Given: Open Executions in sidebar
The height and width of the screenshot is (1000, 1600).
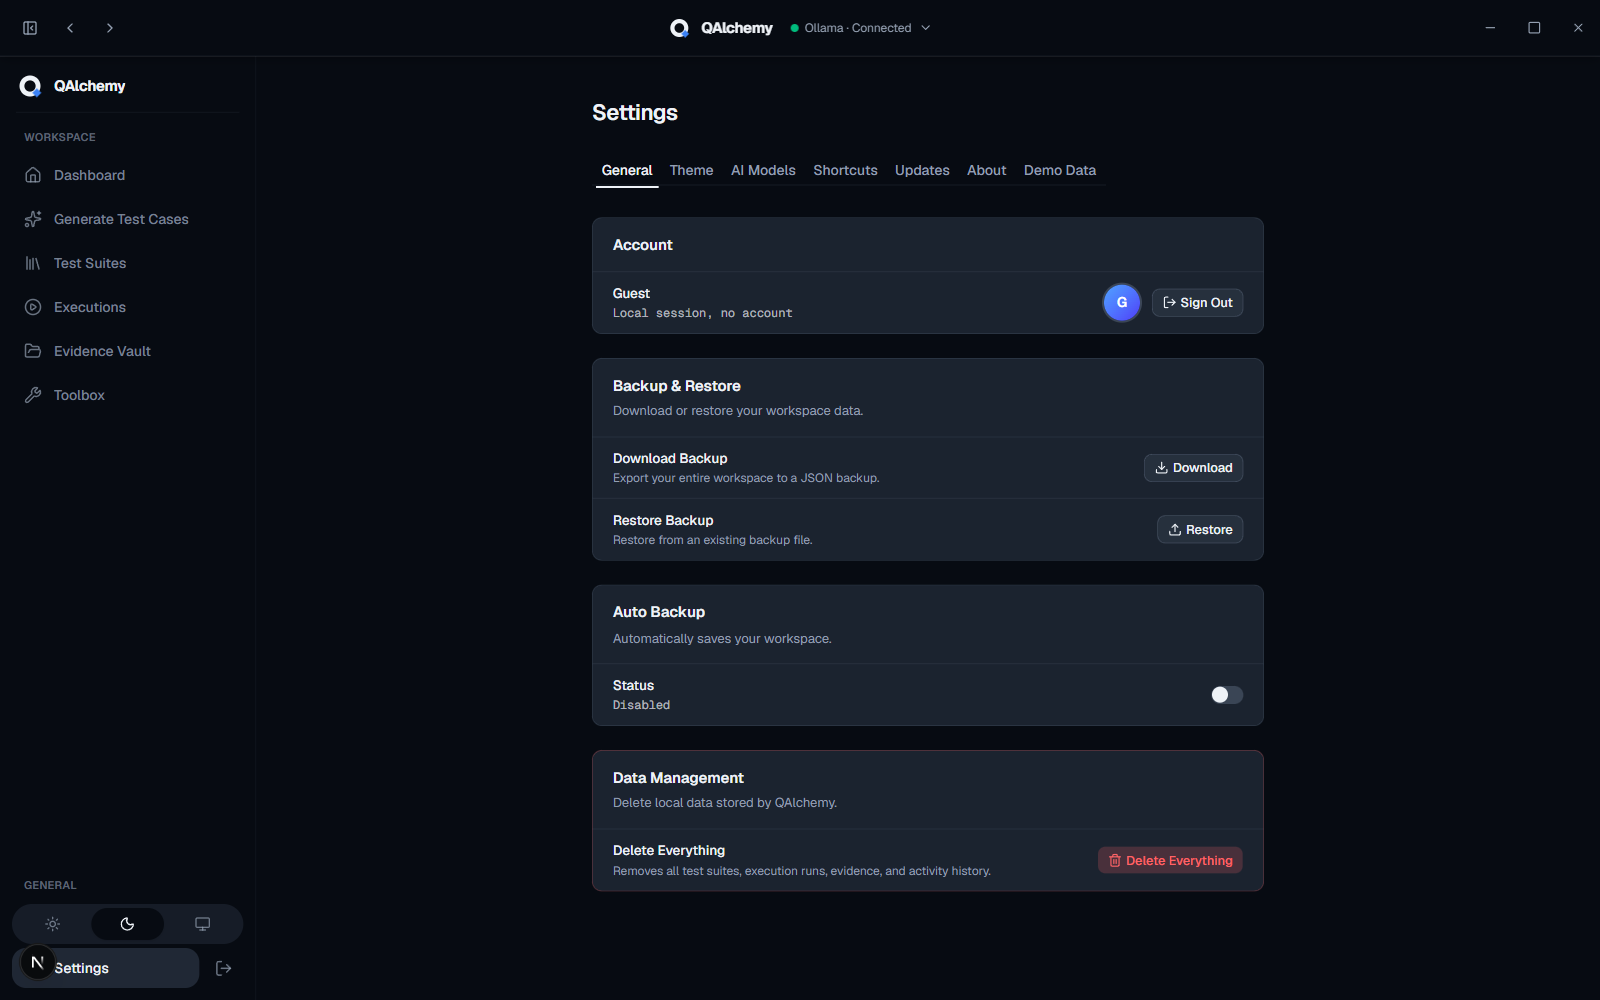Looking at the screenshot, I should pos(127,307).
